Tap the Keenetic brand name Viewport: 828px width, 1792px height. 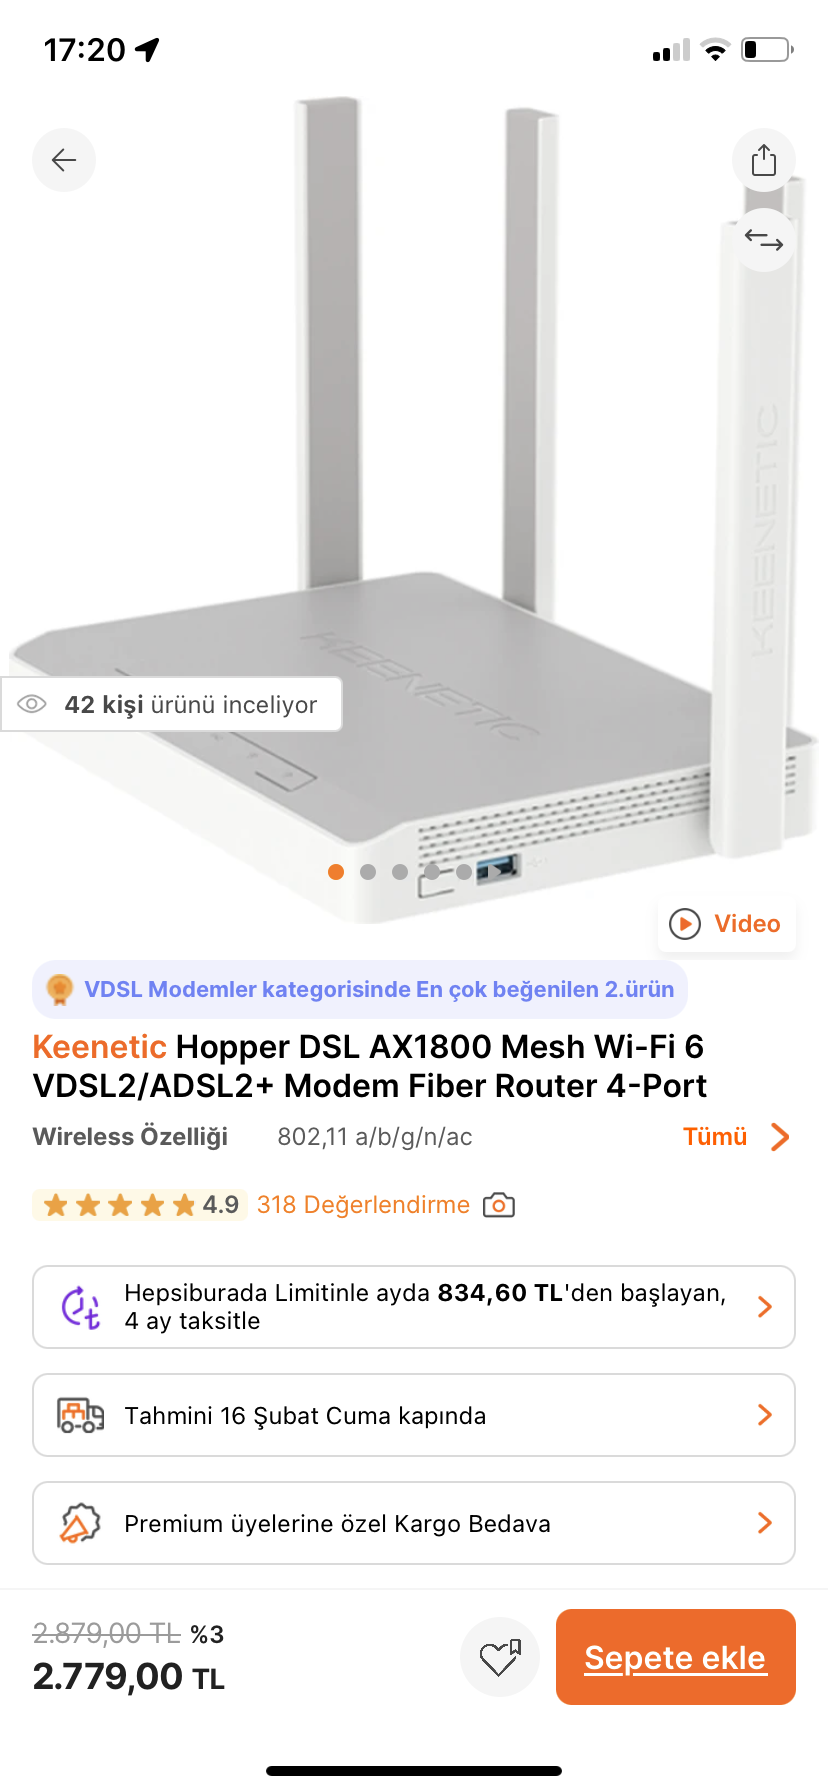pyautogui.click(x=99, y=1047)
